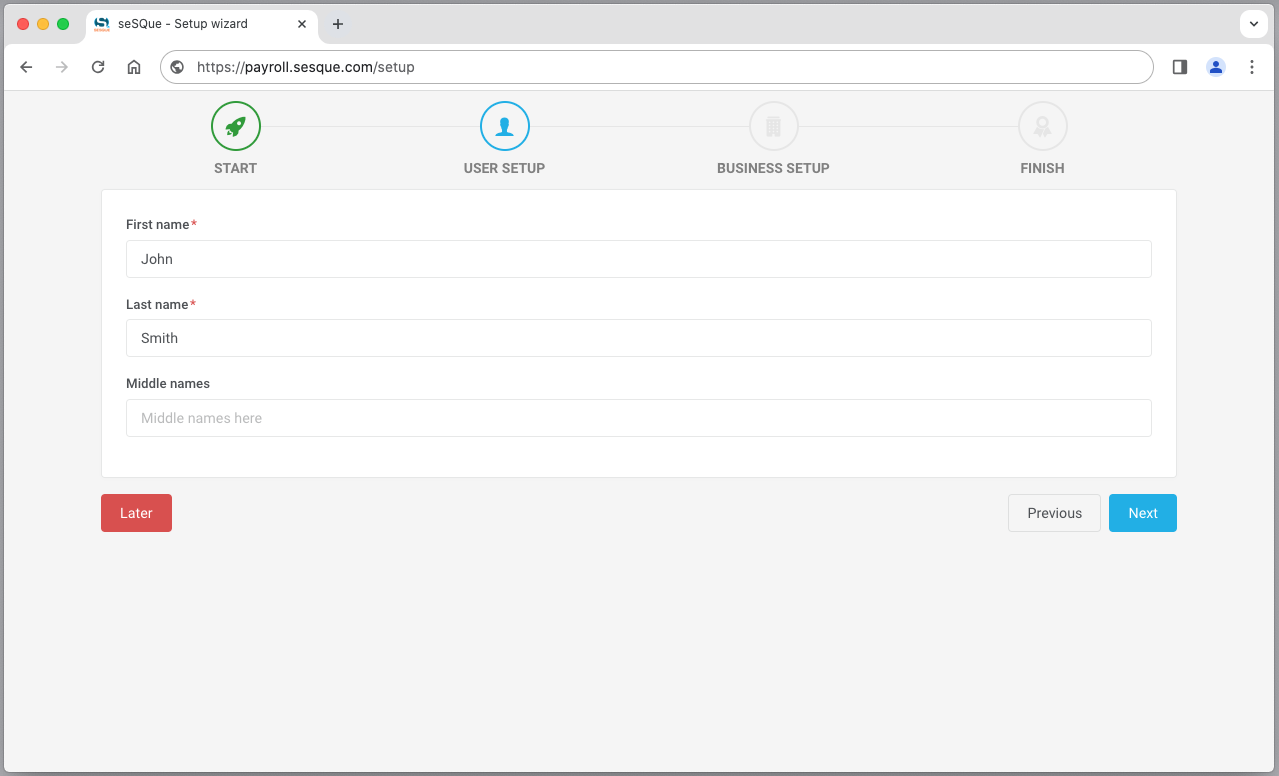Click the browser back arrow
The height and width of the screenshot is (776, 1279).
(x=27, y=67)
